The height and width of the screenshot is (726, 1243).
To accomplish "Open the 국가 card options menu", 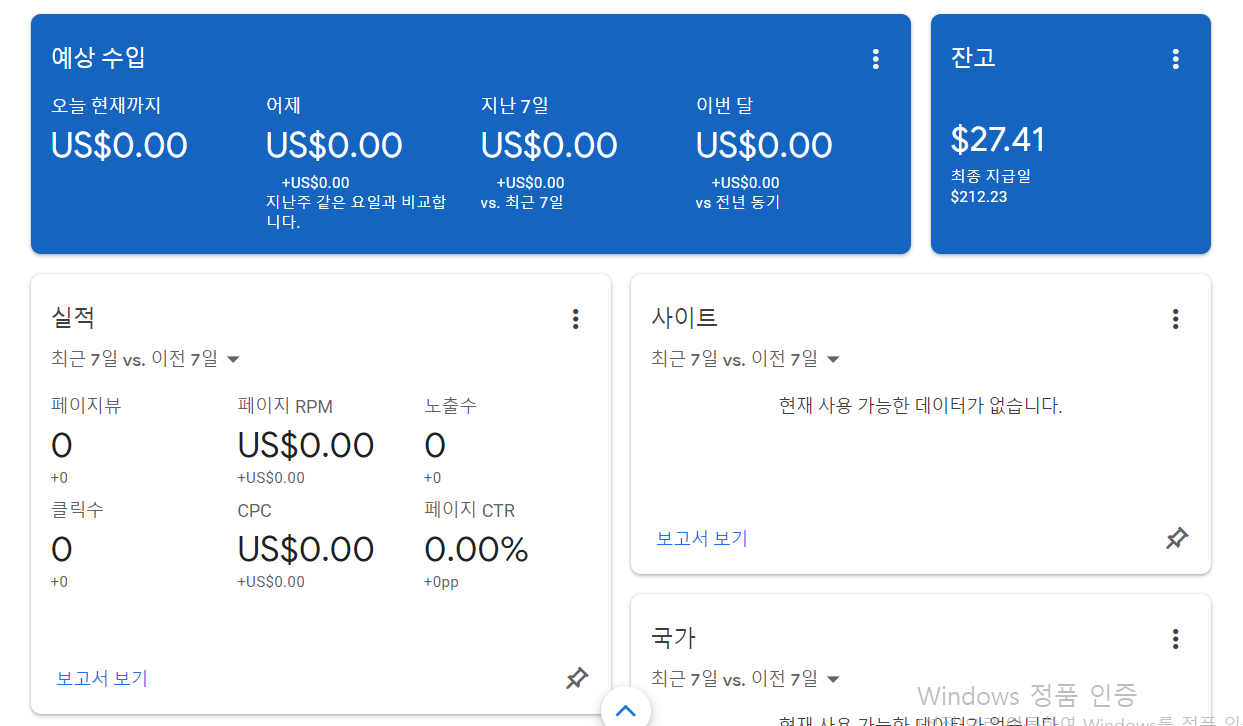I will click(x=1176, y=637).
